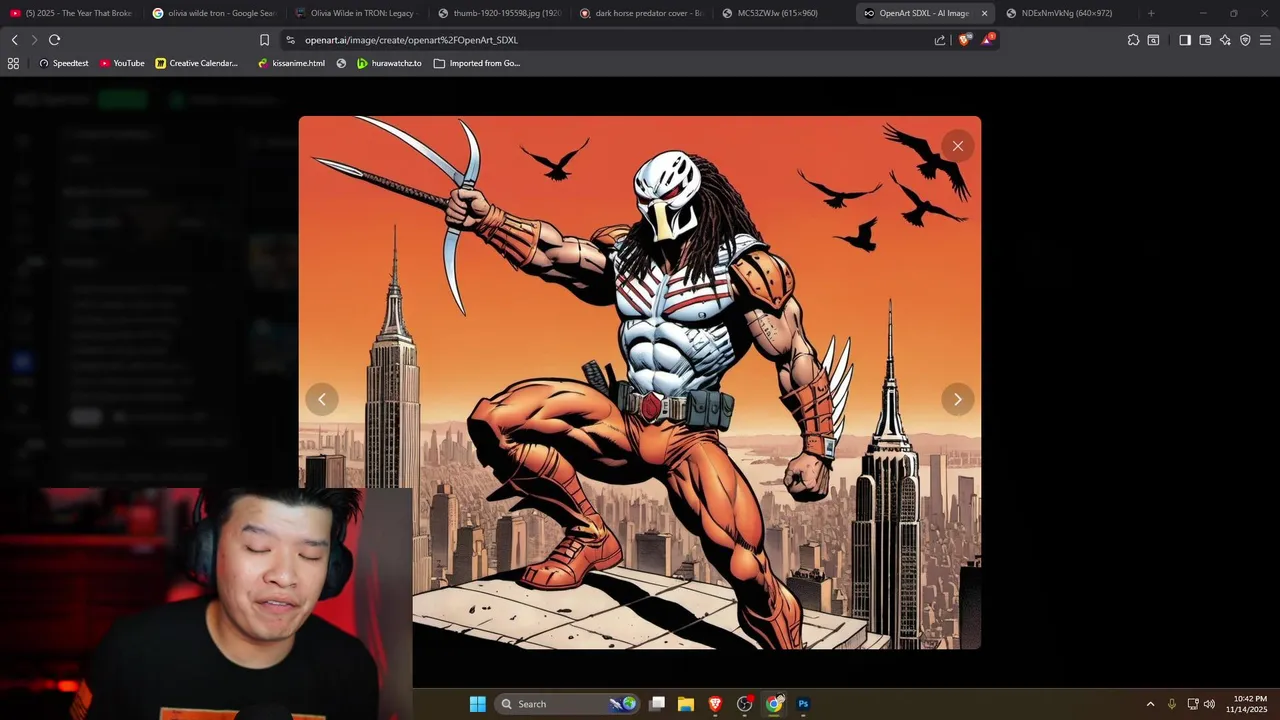Image resolution: width=1280 pixels, height=720 pixels.
Task: Click the microphone tray icon
Action: [1172, 704]
